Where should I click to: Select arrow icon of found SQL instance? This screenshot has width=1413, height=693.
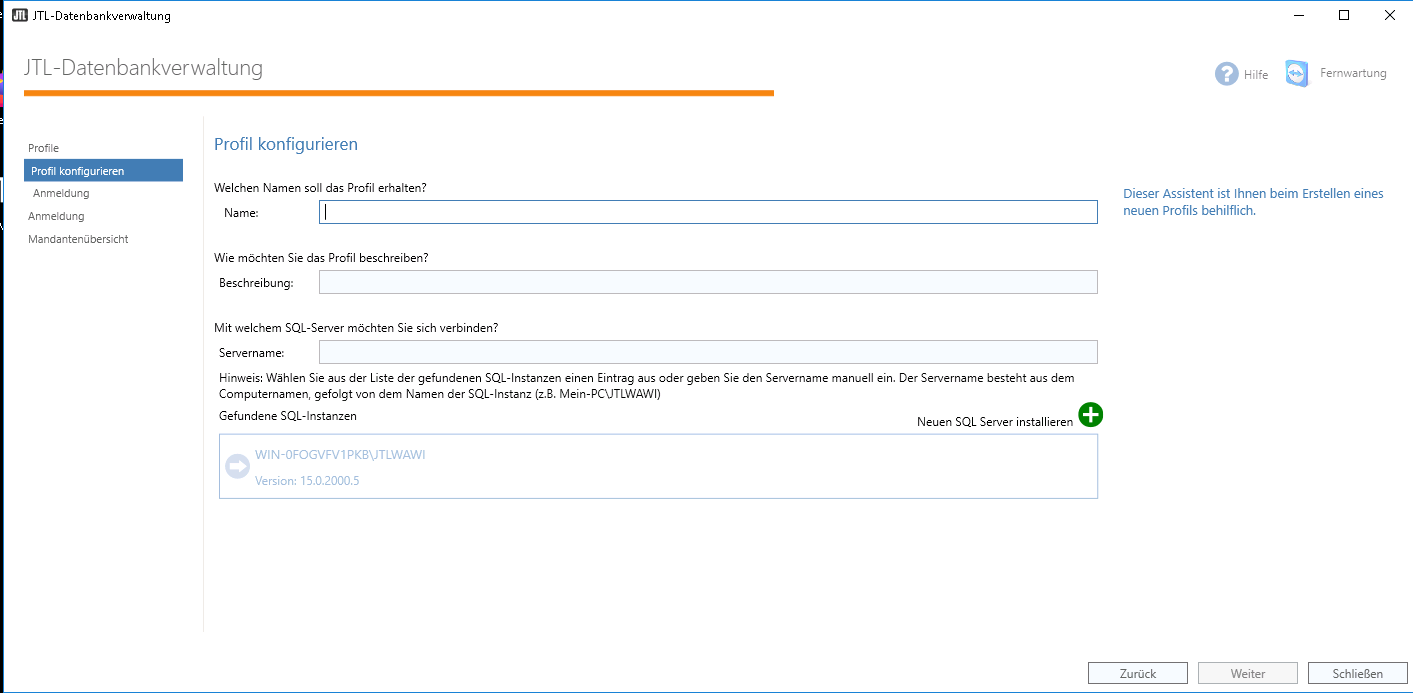[237, 467]
